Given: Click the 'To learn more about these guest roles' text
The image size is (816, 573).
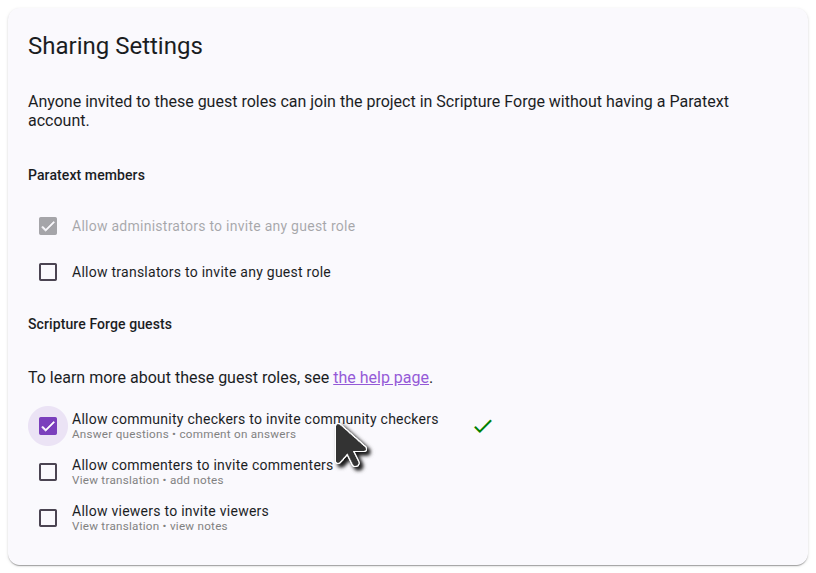Looking at the screenshot, I should 178,378.
